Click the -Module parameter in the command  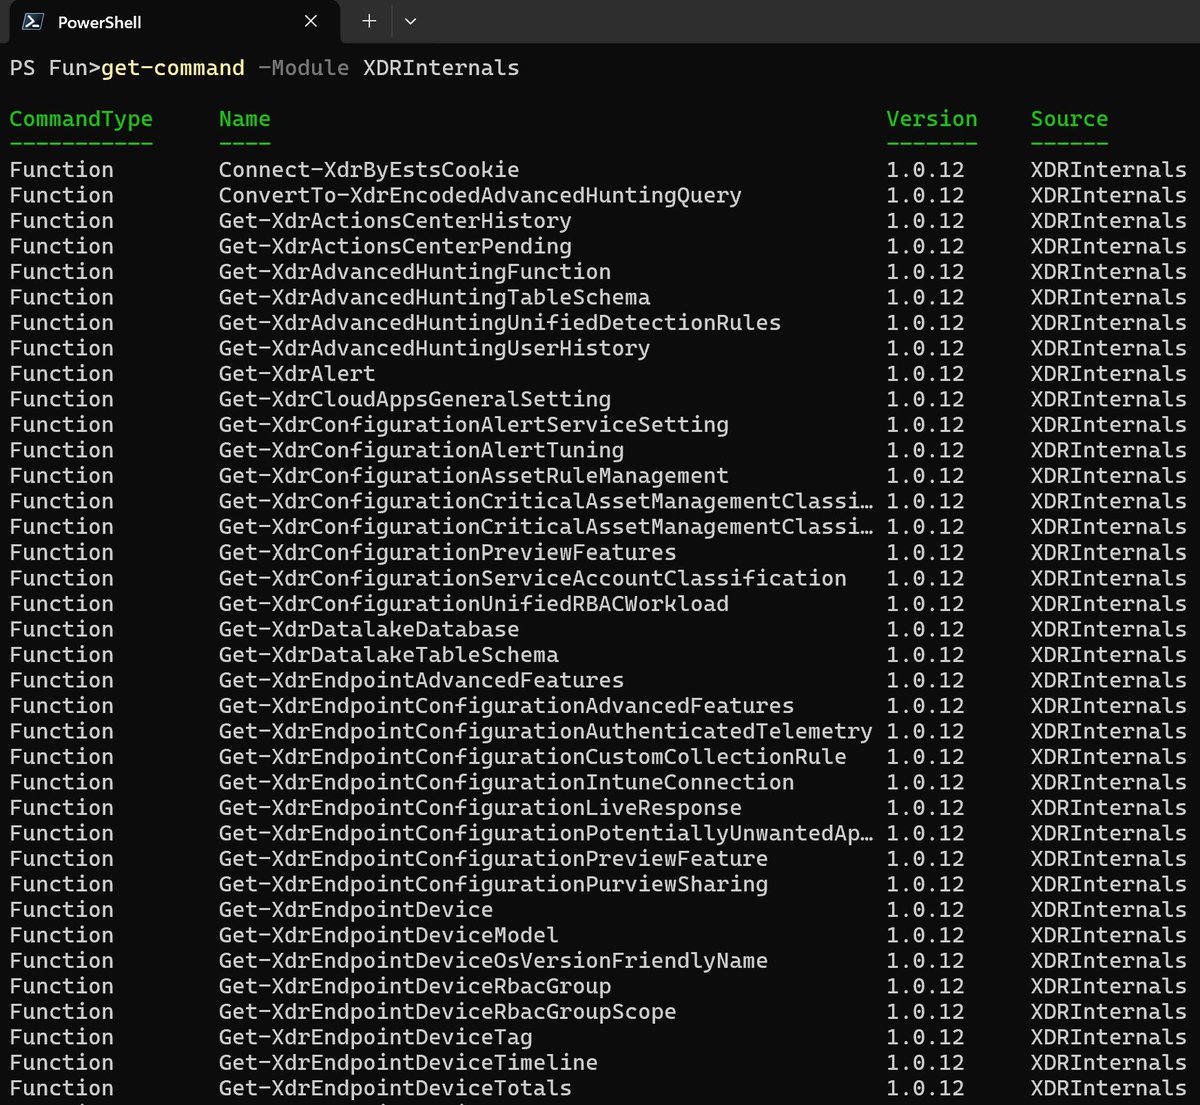coord(304,68)
